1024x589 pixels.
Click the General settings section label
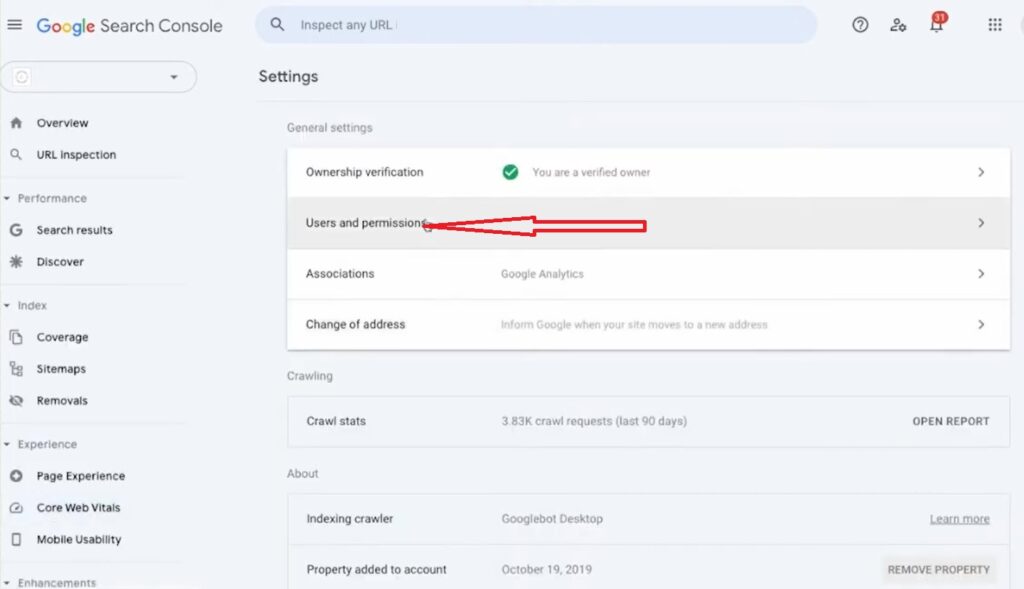(329, 127)
